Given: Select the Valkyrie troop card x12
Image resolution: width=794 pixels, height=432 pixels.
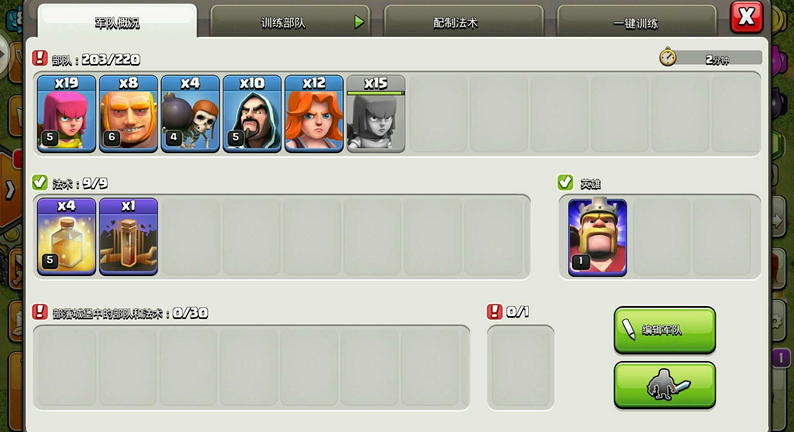Looking at the screenshot, I should point(314,113).
